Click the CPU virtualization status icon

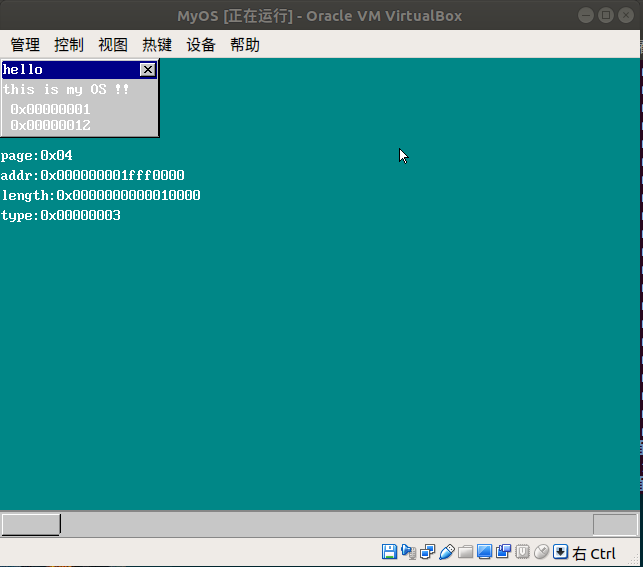[522, 552]
